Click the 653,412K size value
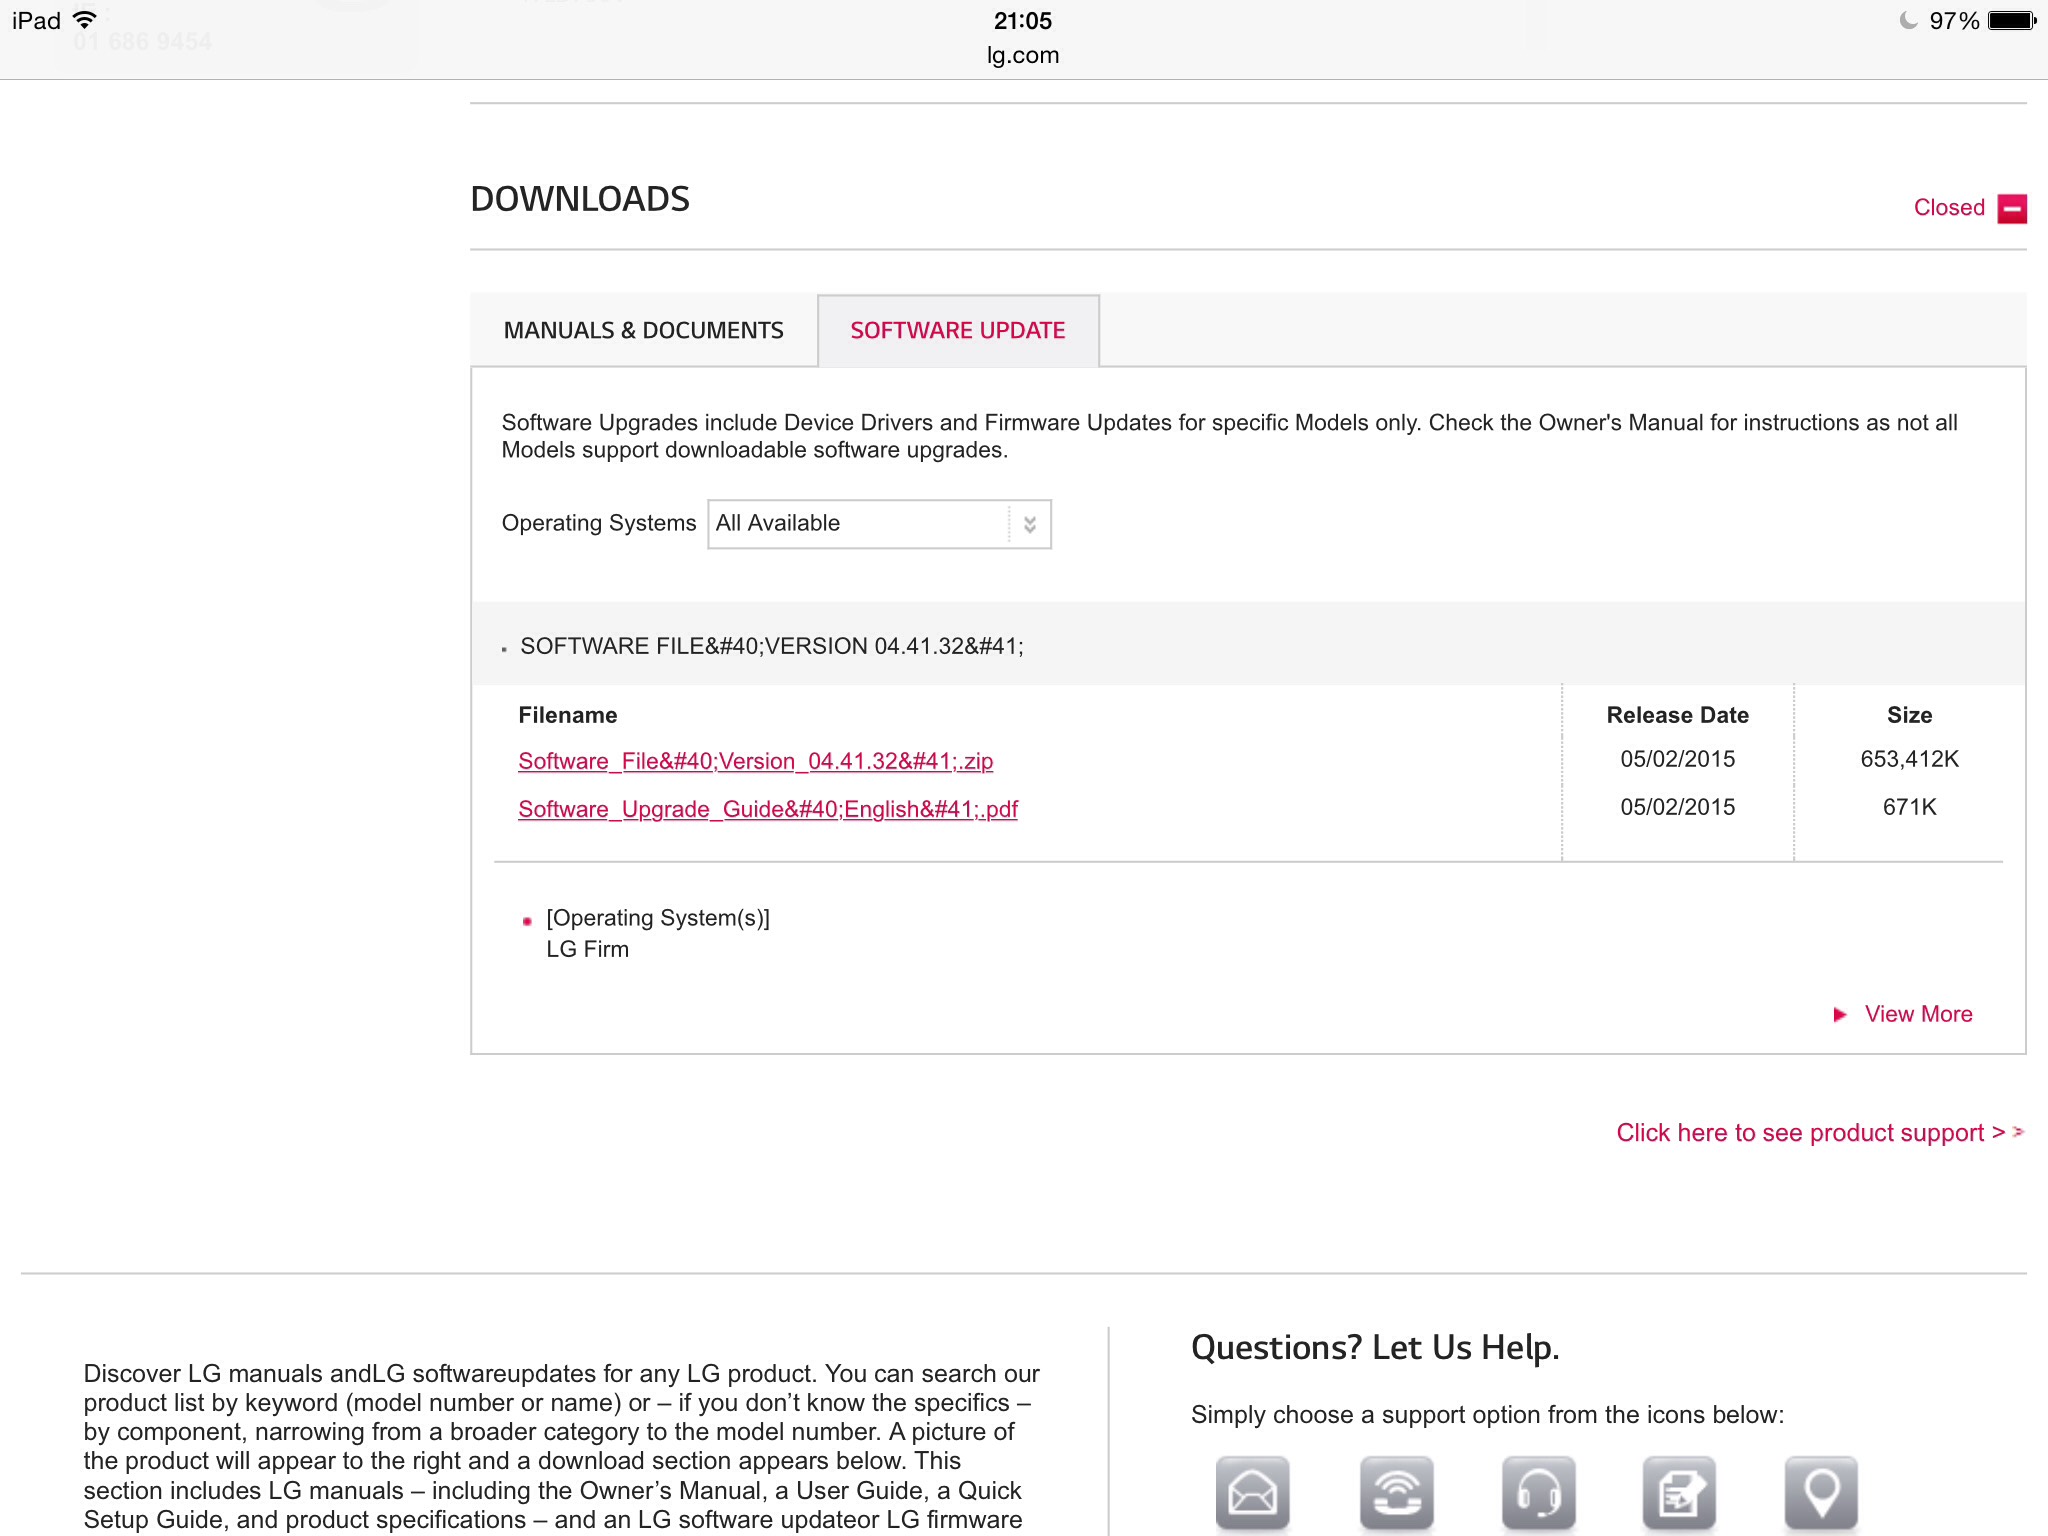 tap(1909, 760)
